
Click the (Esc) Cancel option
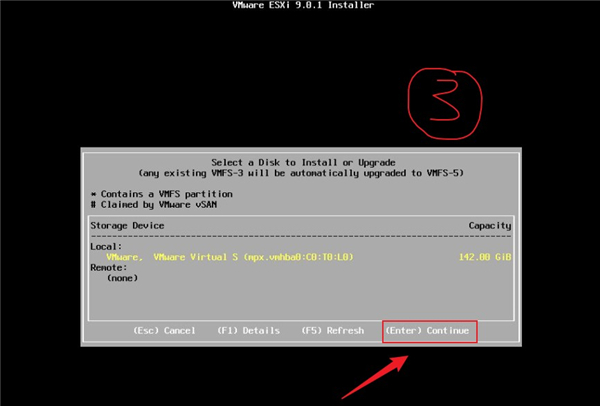click(165, 330)
